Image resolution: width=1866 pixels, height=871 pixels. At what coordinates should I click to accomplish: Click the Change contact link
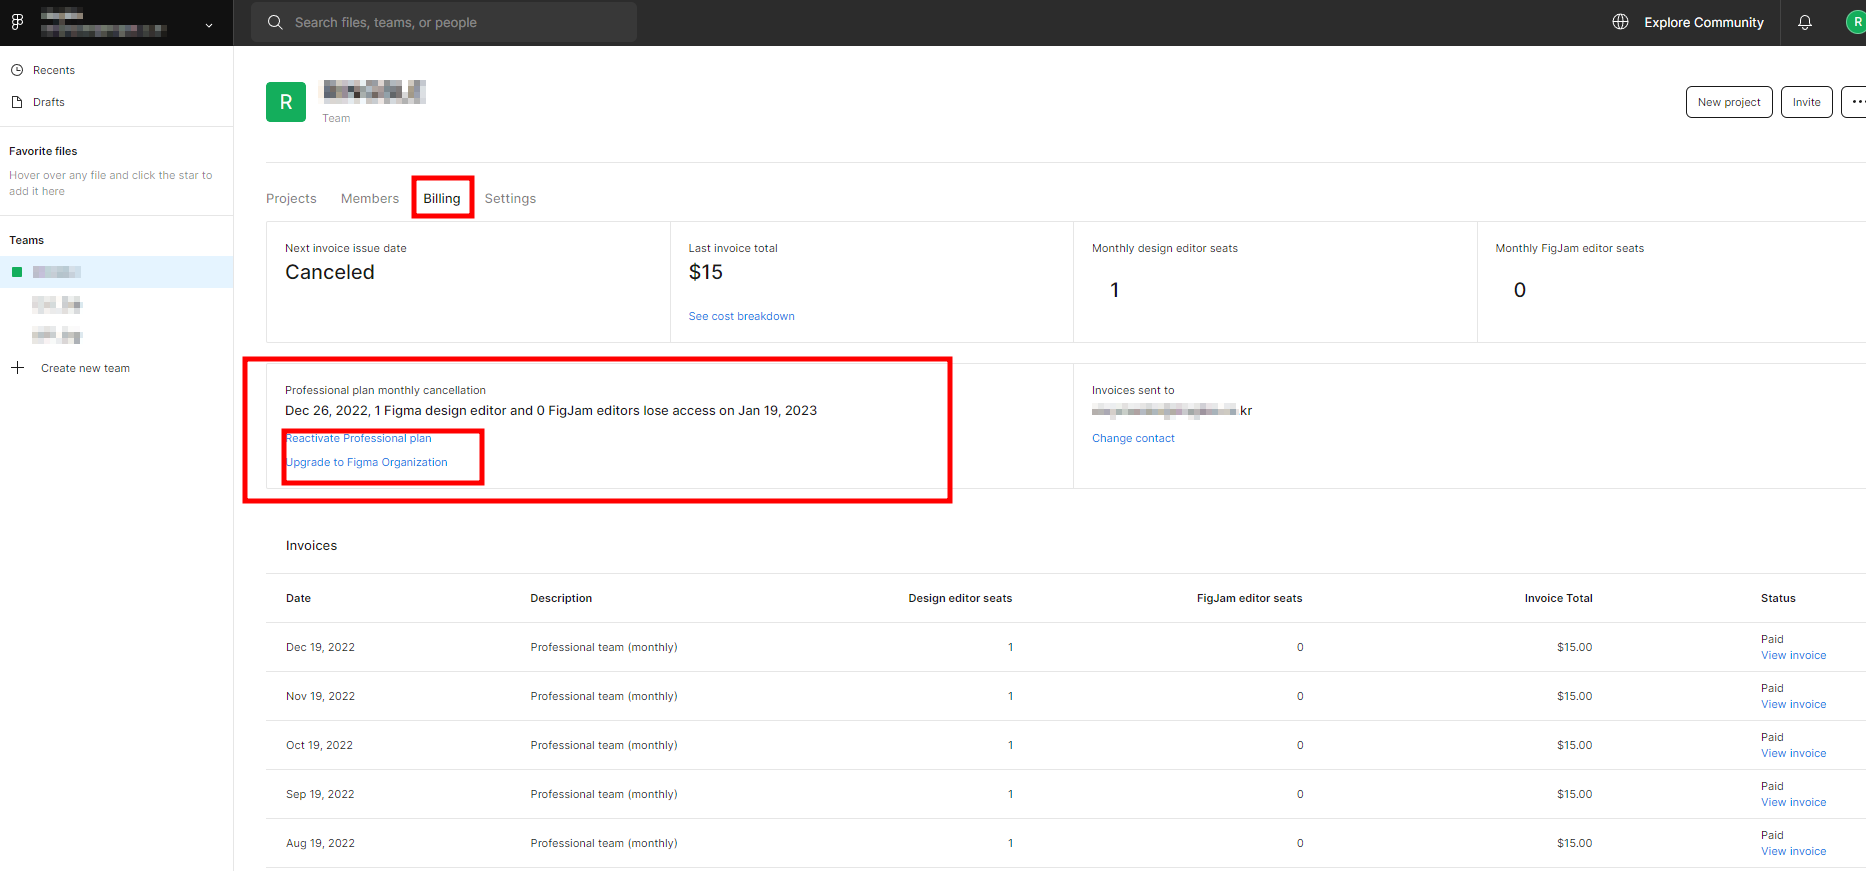pos(1133,438)
